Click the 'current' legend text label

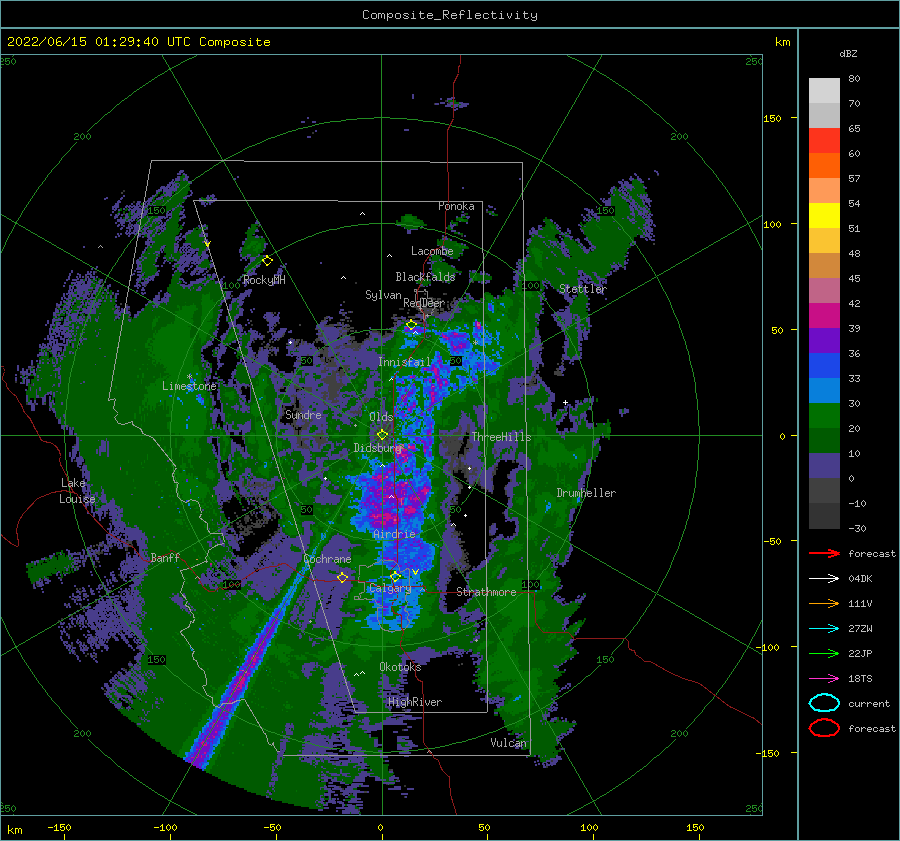(x=868, y=703)
